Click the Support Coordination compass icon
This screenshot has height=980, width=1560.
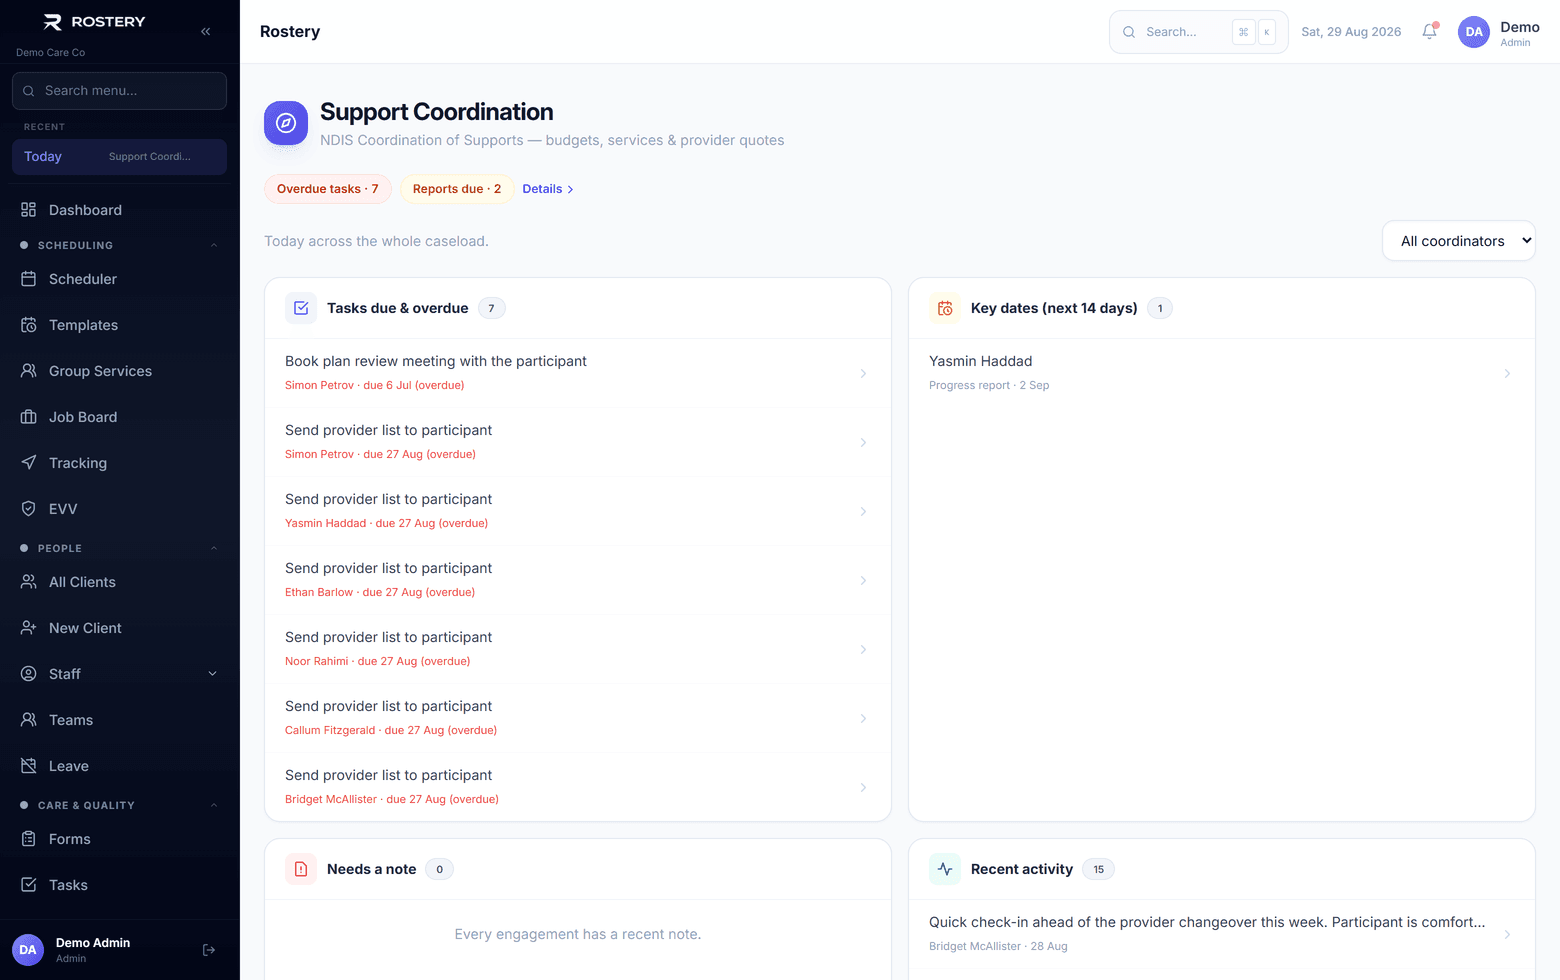[286, 123]
